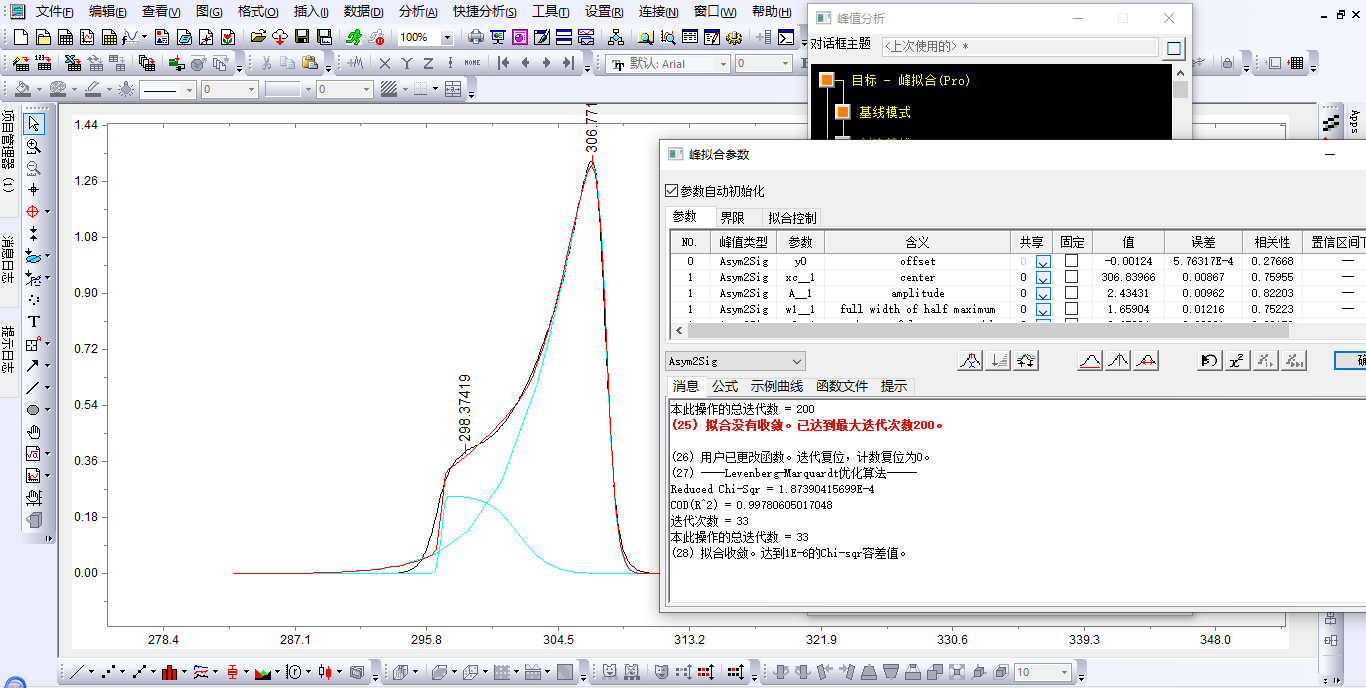Open the Asym2Sig function dropdown
Image resolution: width=1366 pixels, height=688 pixels.
click(796, 361)
